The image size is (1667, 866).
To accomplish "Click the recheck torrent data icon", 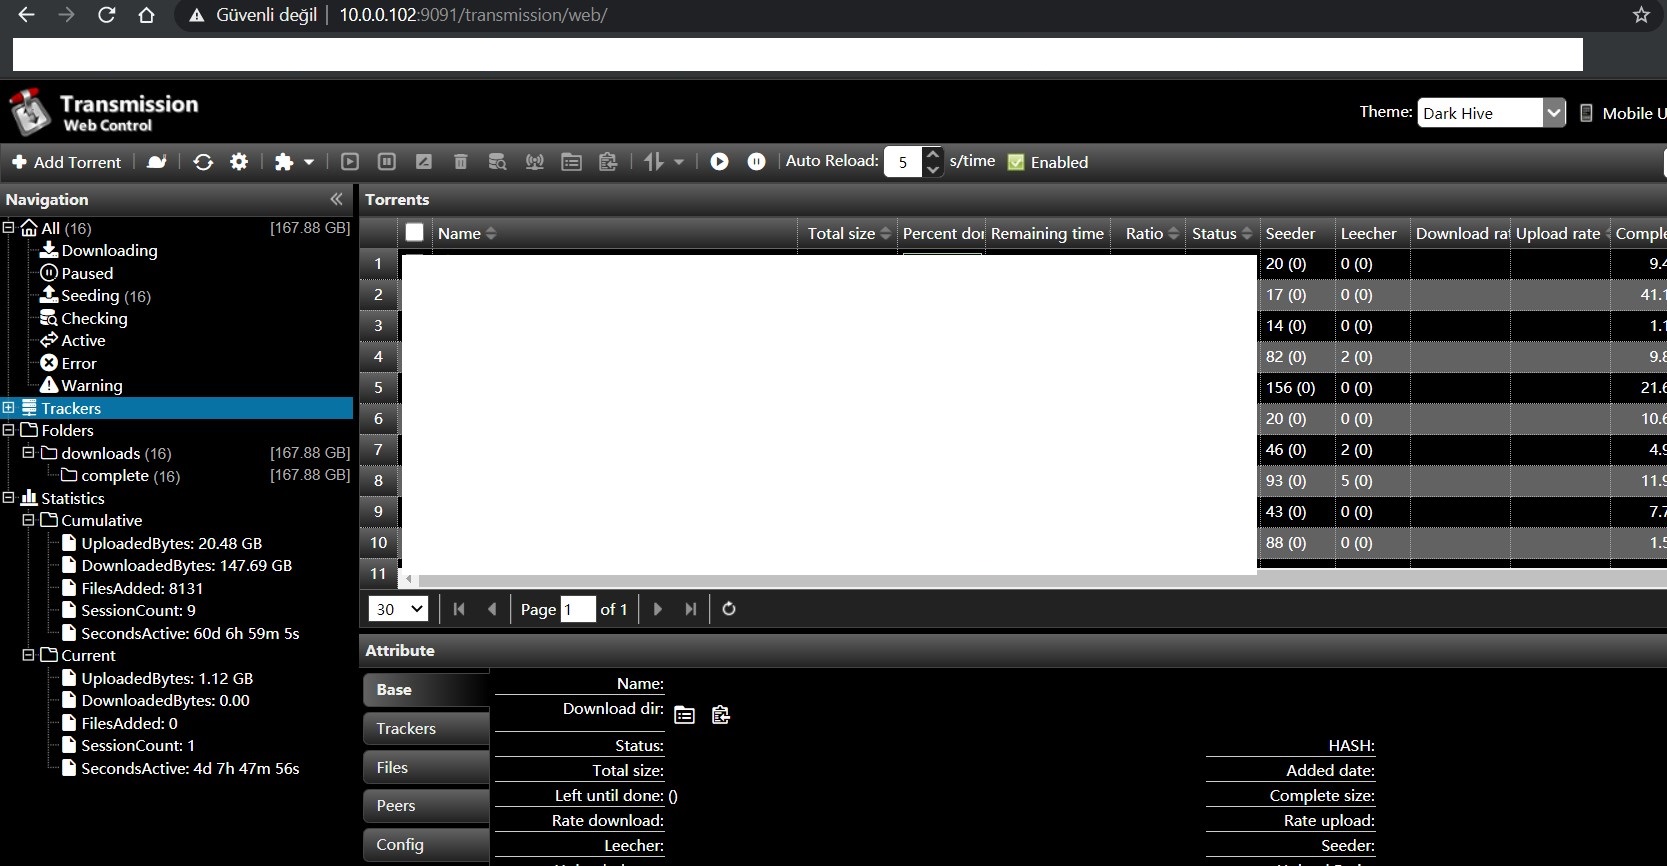I will [497, 162].
